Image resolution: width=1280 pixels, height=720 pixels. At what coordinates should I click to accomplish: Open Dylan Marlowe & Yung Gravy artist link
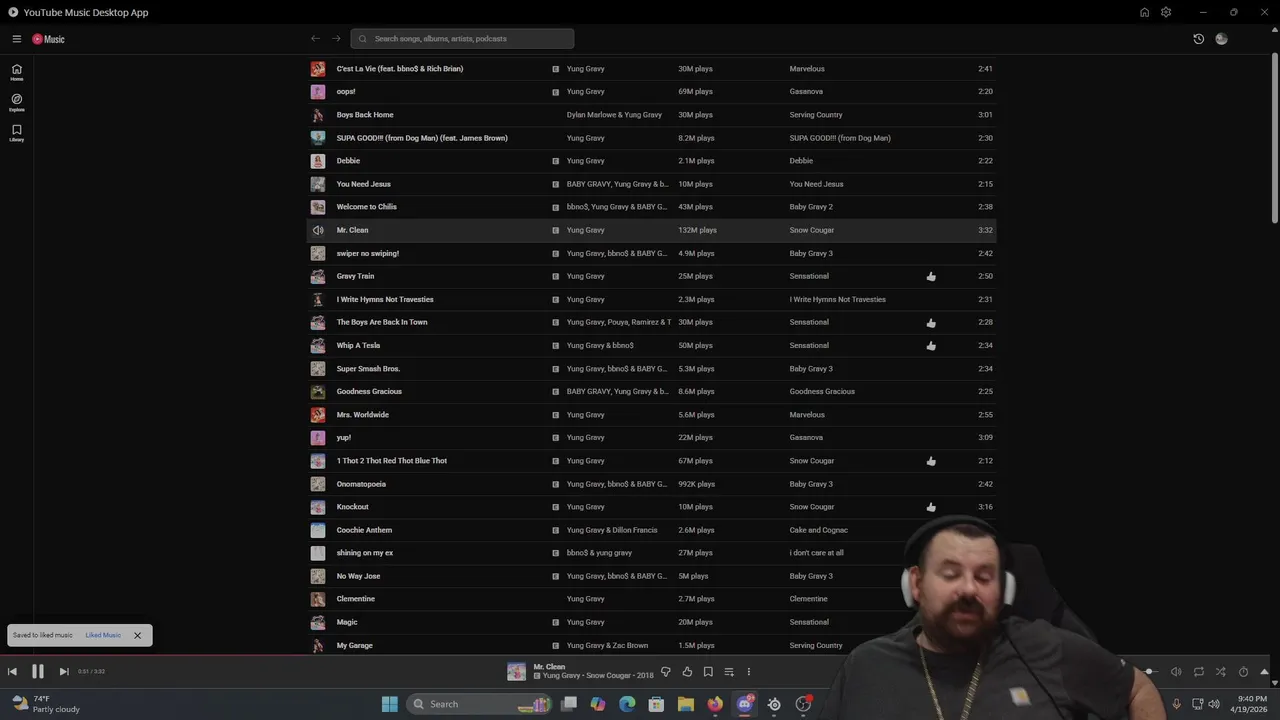[x=614, y=115]
